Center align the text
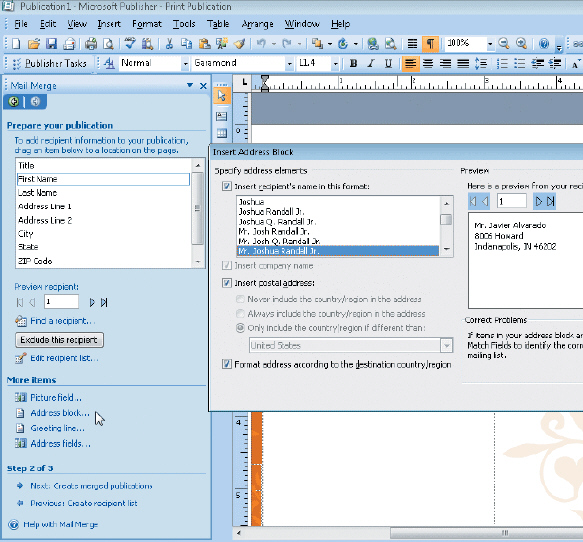Image resolution: width=583 pixels, height=542 pixels. pyautogui.click(x=428, y=64)
